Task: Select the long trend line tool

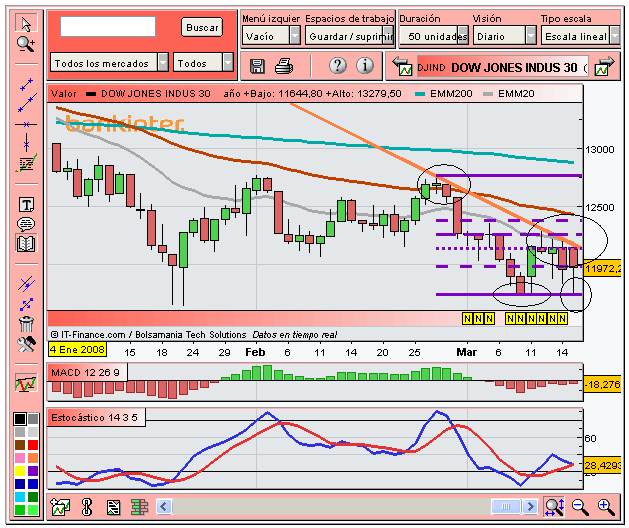Action: pyautogui.click(x=27, y=103)
